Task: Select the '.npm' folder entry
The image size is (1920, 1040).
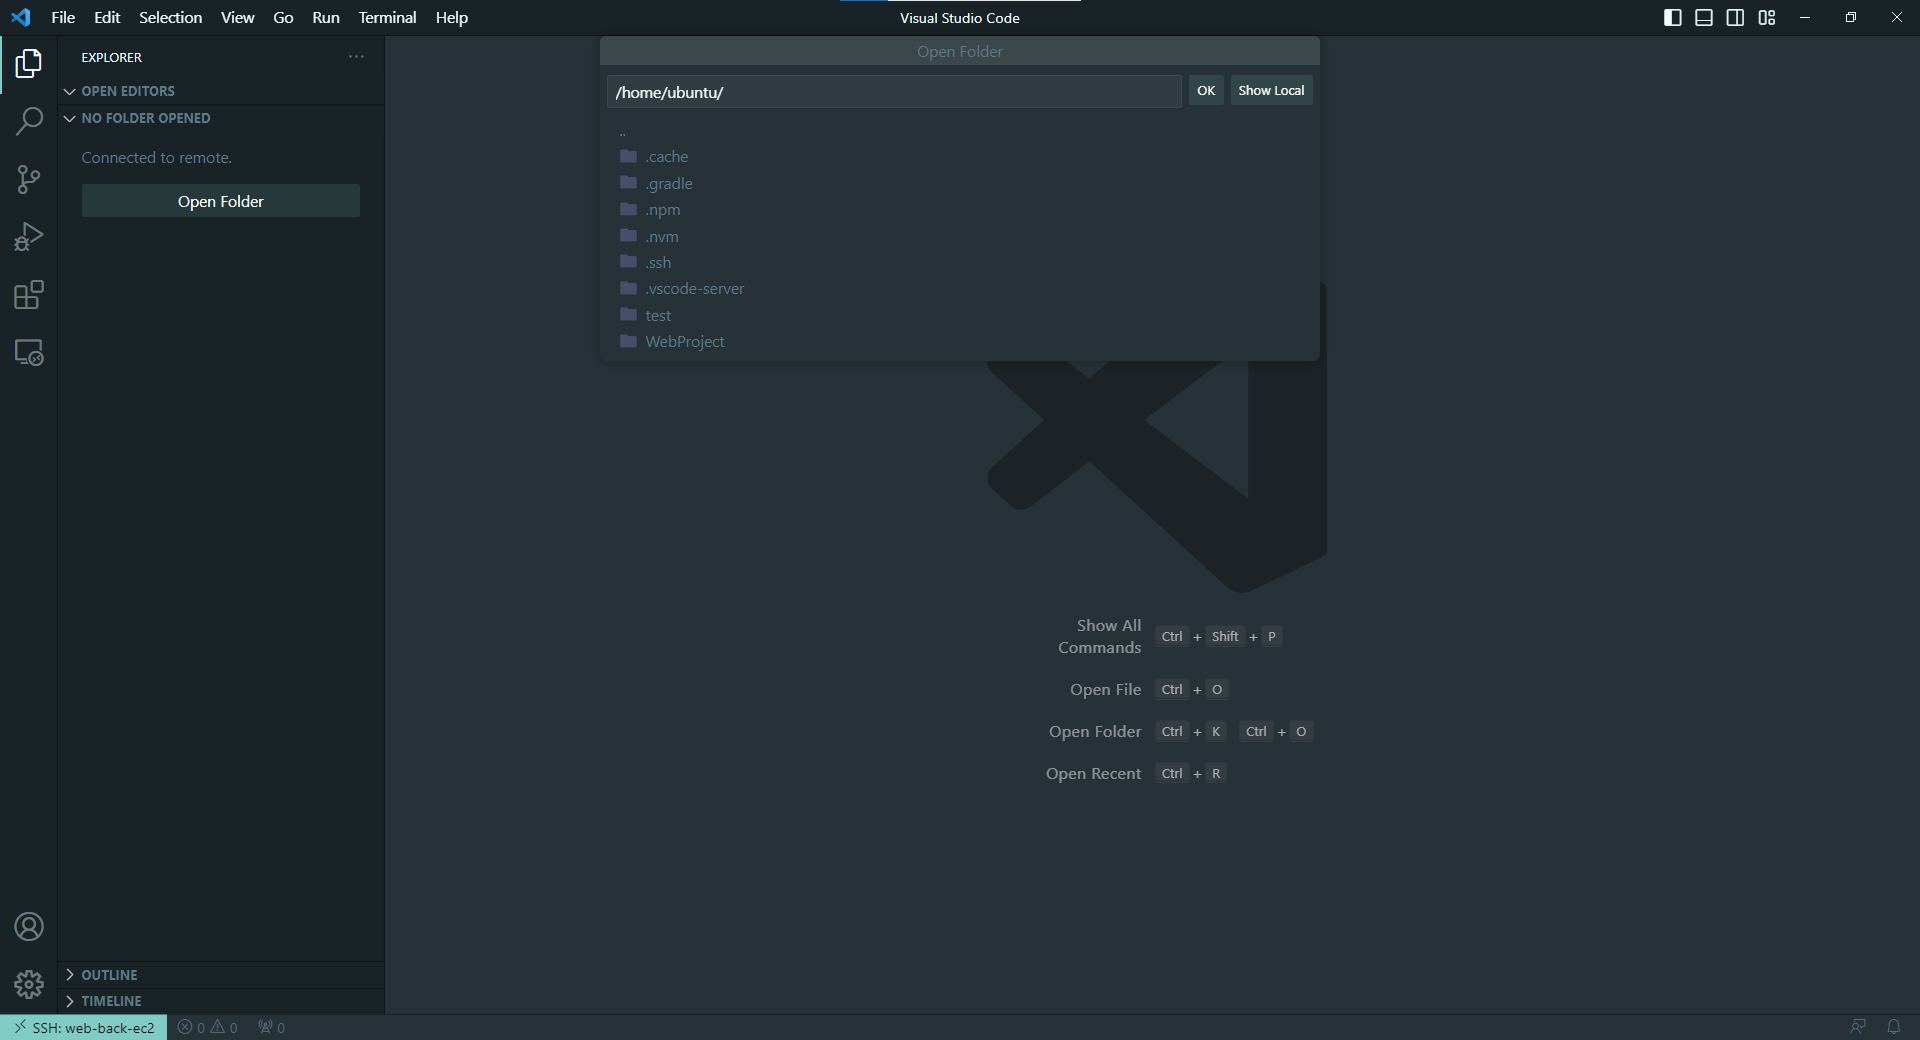Action: 960,209
